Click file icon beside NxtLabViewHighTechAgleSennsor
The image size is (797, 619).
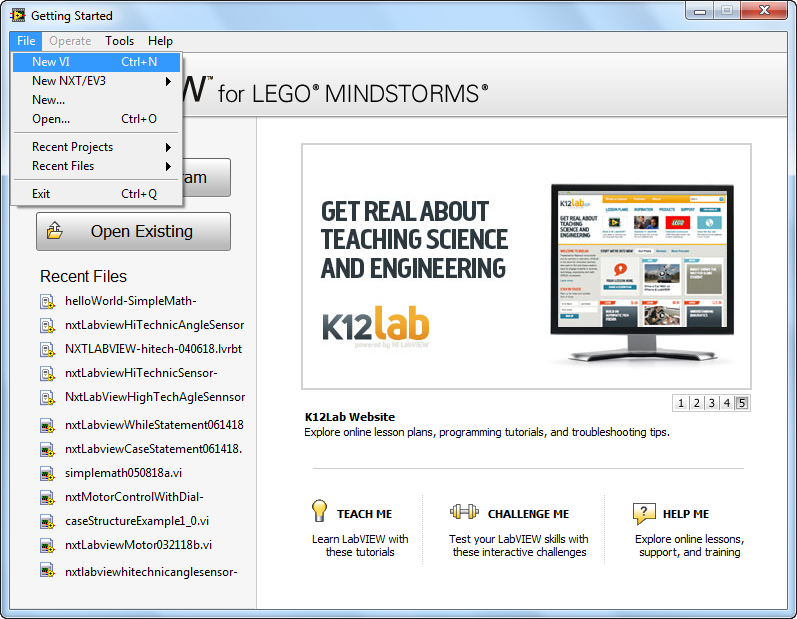(47, 397)
